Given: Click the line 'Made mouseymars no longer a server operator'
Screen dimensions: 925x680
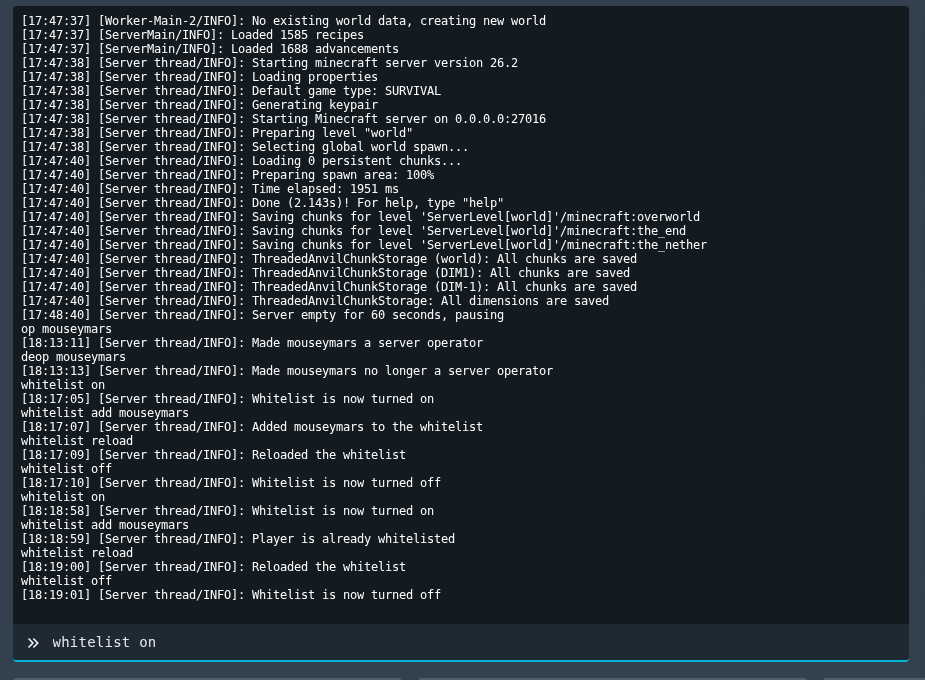Looking at the screenshot, I should pyautogui.click(x=287, y=372).
